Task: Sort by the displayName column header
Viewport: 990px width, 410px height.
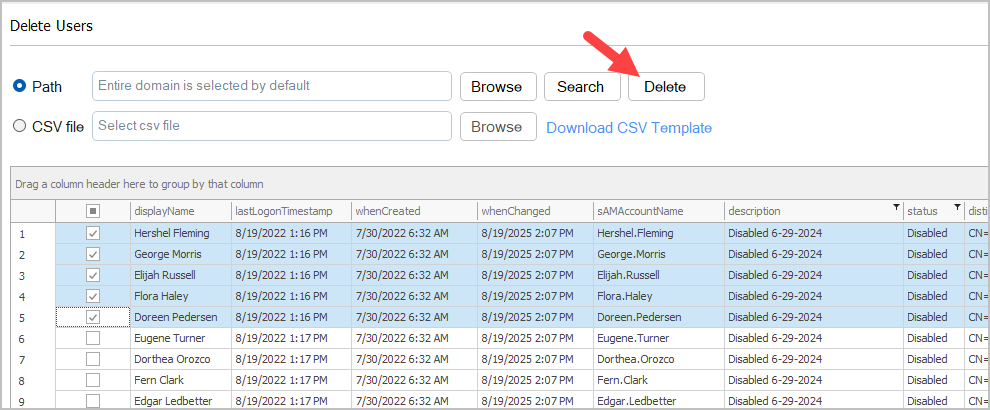Action: pos(164,211)
